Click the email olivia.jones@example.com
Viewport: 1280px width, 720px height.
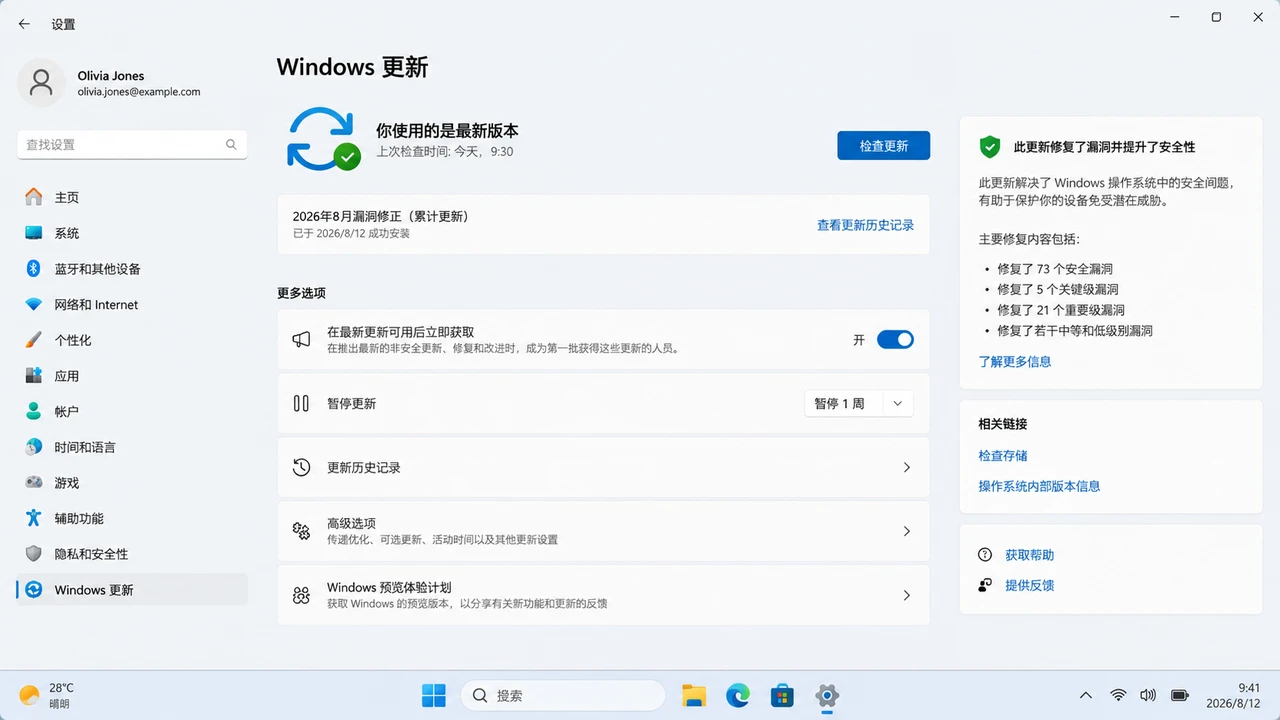pyautogui.click(x=139, y=92)
